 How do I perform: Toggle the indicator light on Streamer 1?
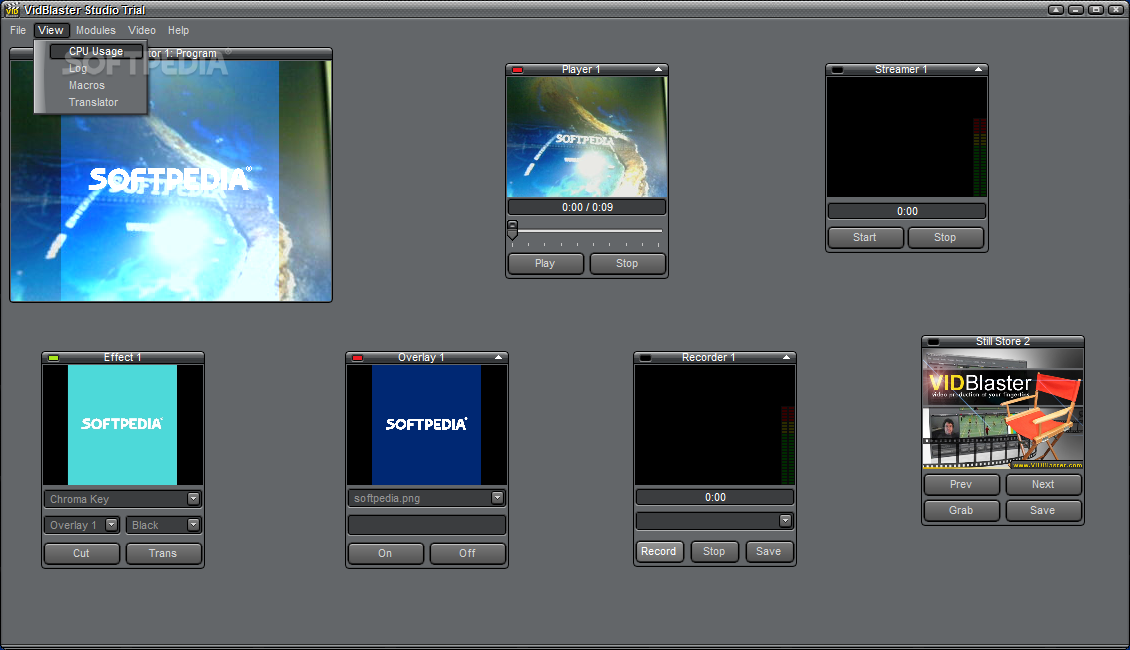coord(837,70)
